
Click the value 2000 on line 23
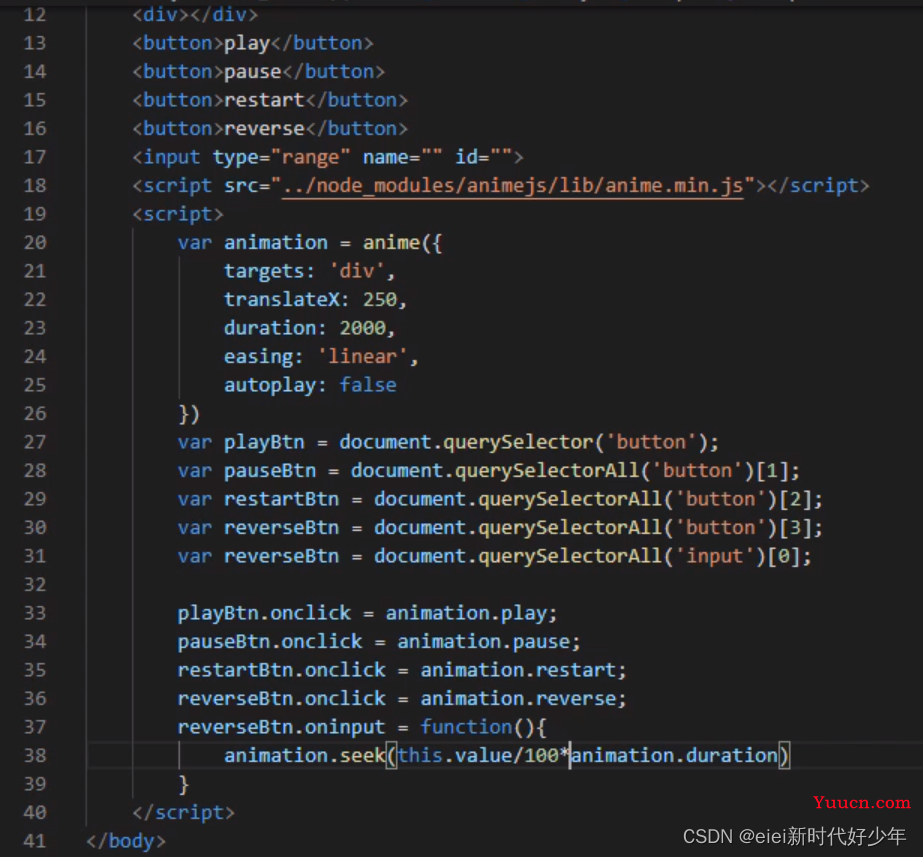pos(362,328)
